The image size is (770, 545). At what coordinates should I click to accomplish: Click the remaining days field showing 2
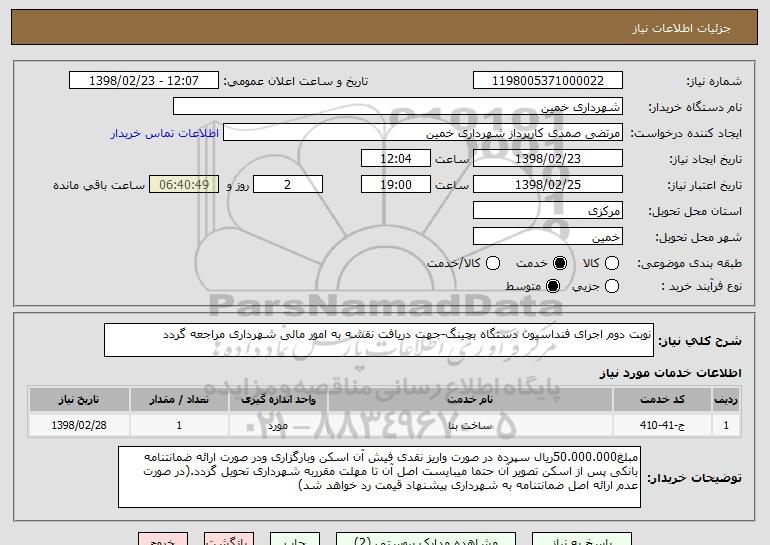288,185
